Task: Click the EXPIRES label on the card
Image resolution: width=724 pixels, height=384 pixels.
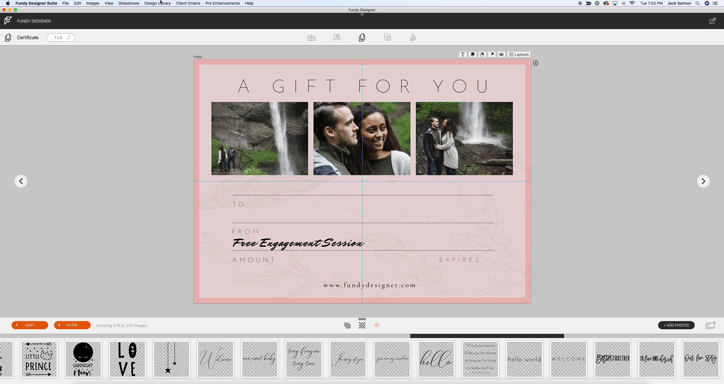Action: [x=459, y=259]
